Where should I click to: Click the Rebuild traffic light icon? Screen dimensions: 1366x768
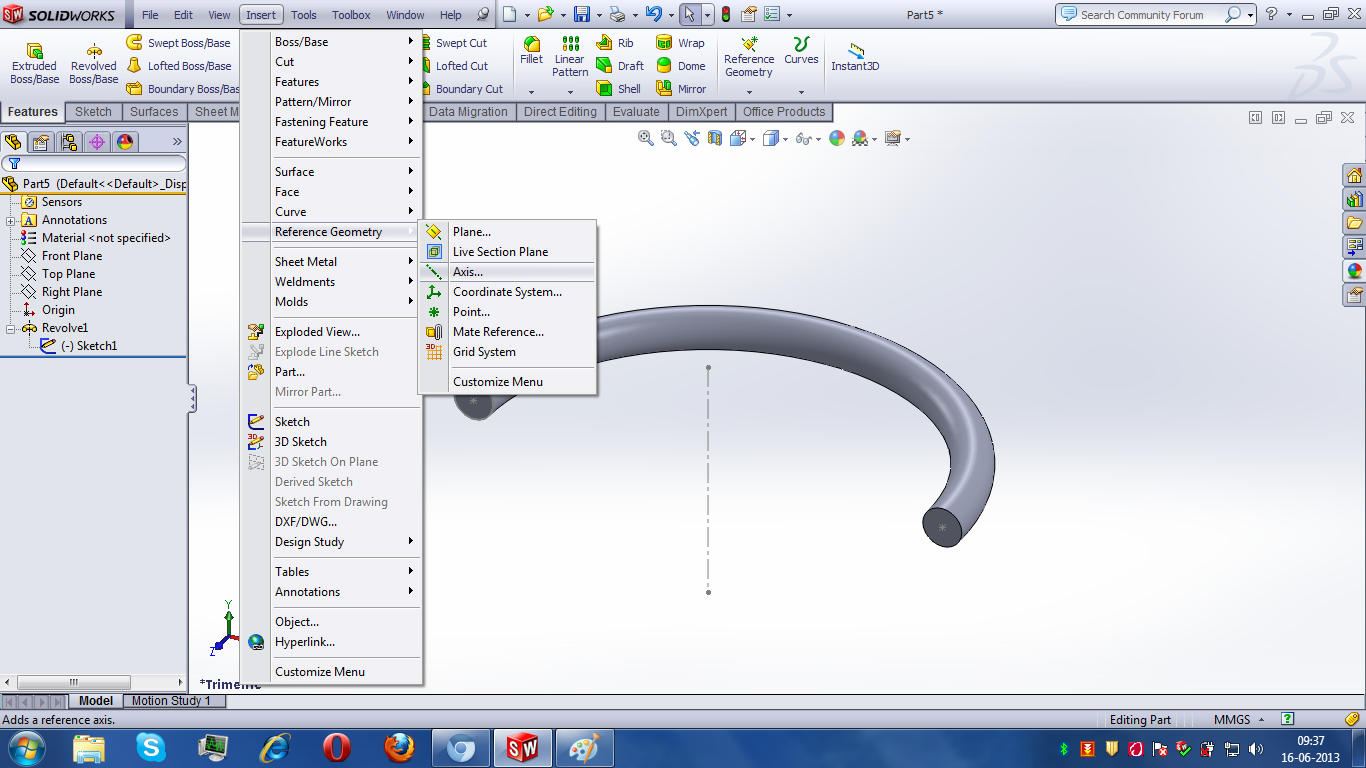tap(725, 15)
